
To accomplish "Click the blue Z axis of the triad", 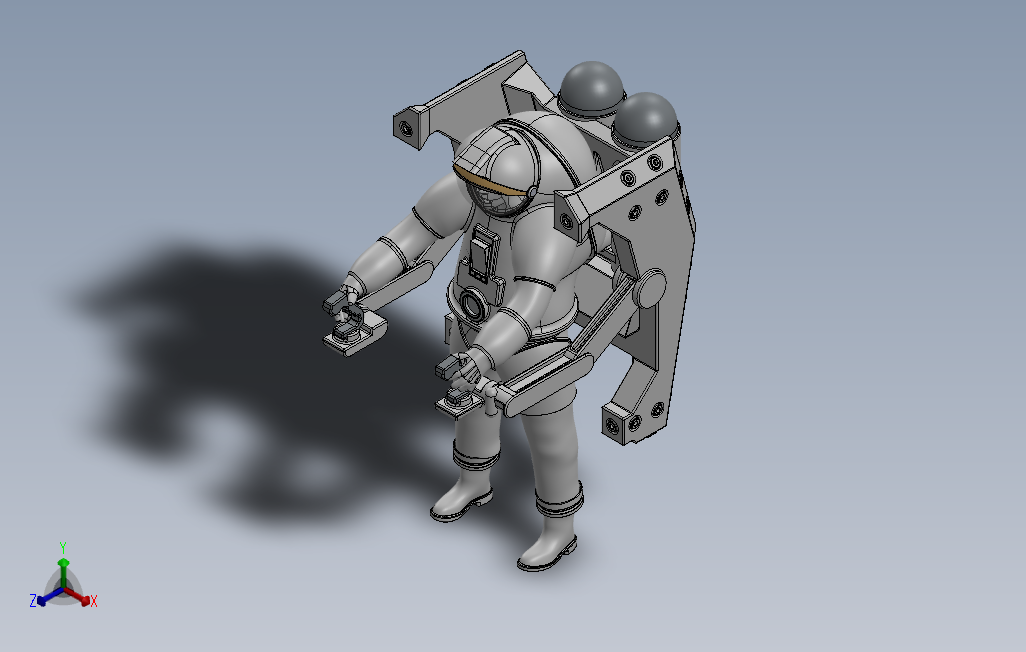I will tap(48, 597).
